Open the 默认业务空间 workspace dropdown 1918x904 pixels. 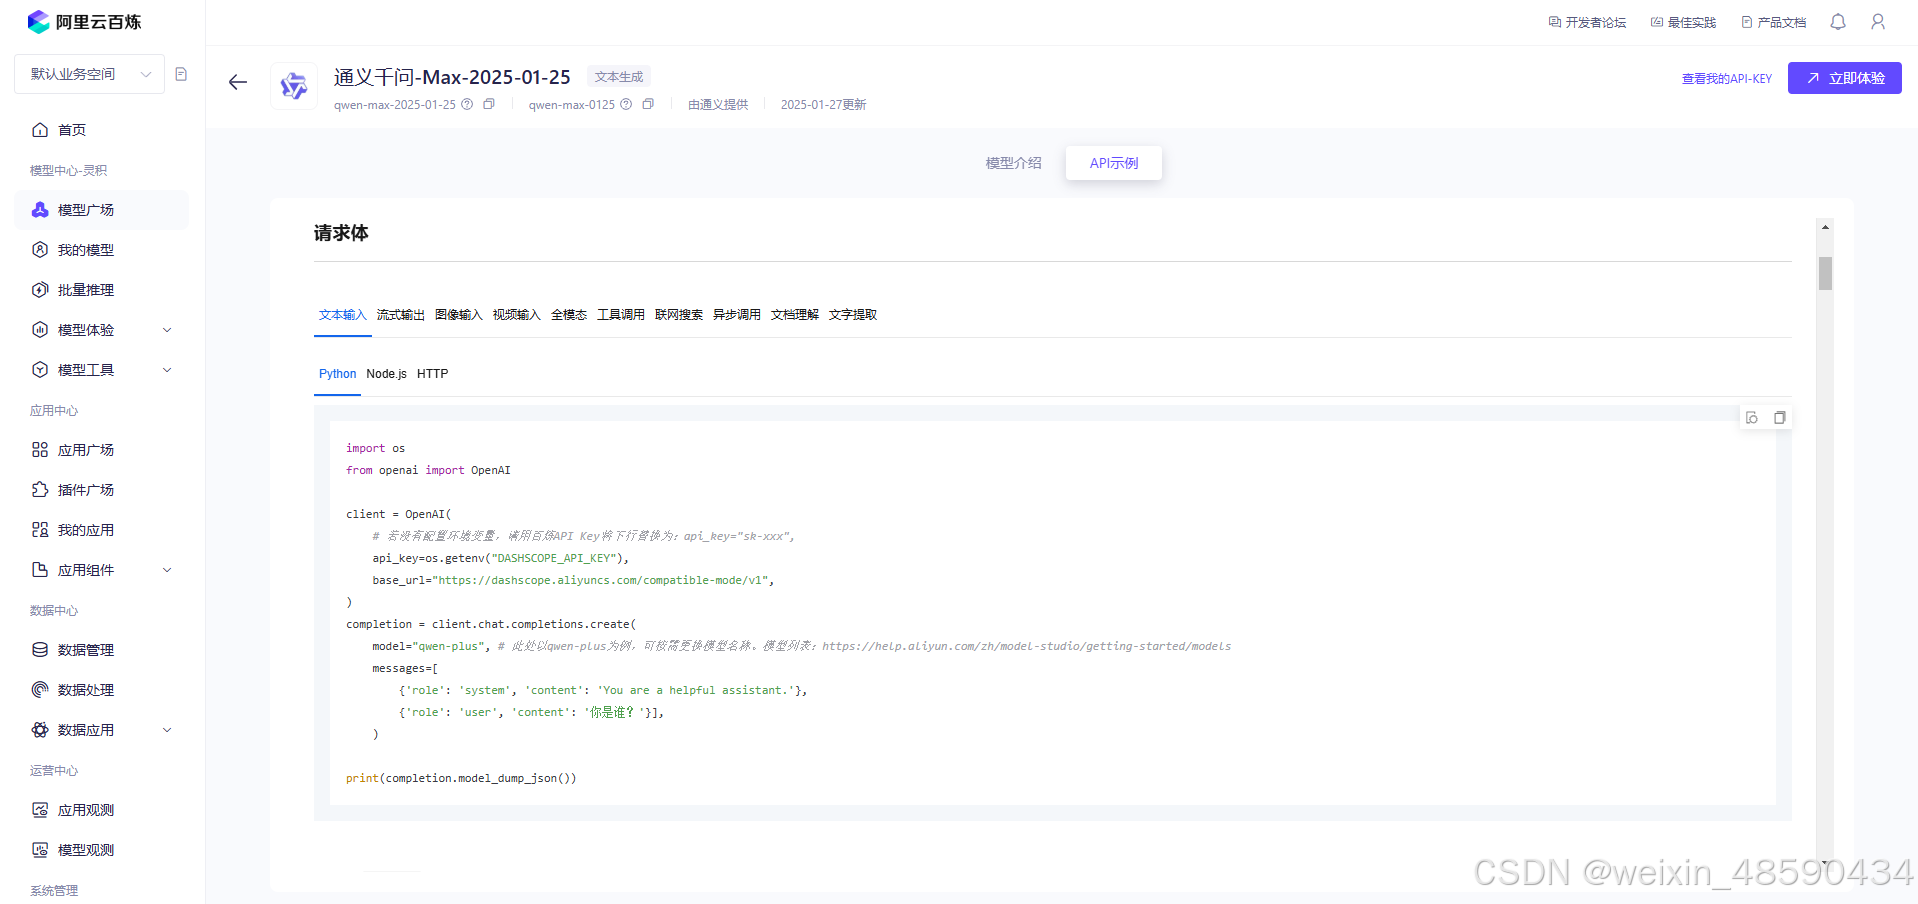click(x=89, y=74)
